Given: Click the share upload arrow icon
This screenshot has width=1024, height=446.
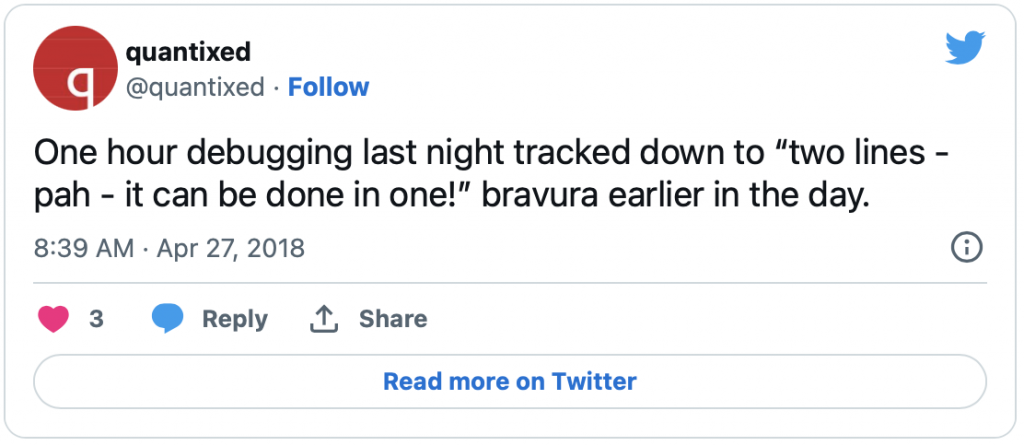Looking at the screenshot, I should 323,319.
